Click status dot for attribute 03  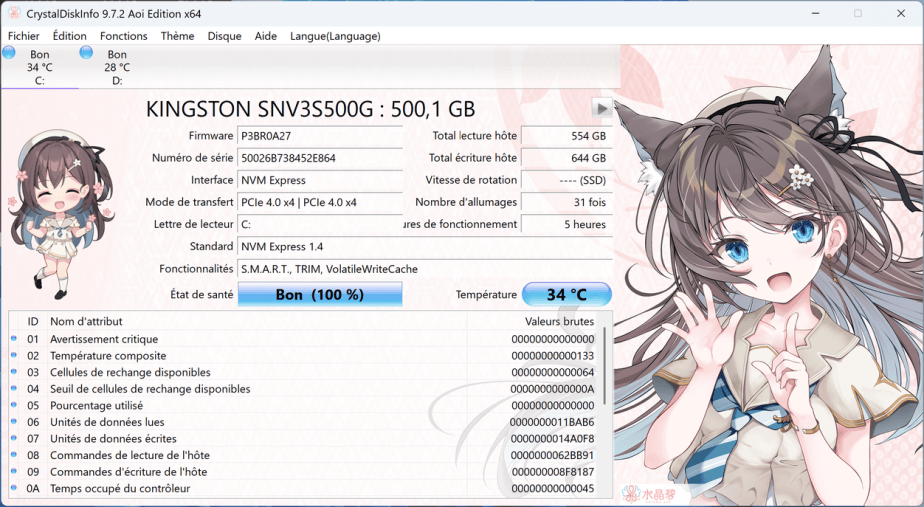[14, 371]
